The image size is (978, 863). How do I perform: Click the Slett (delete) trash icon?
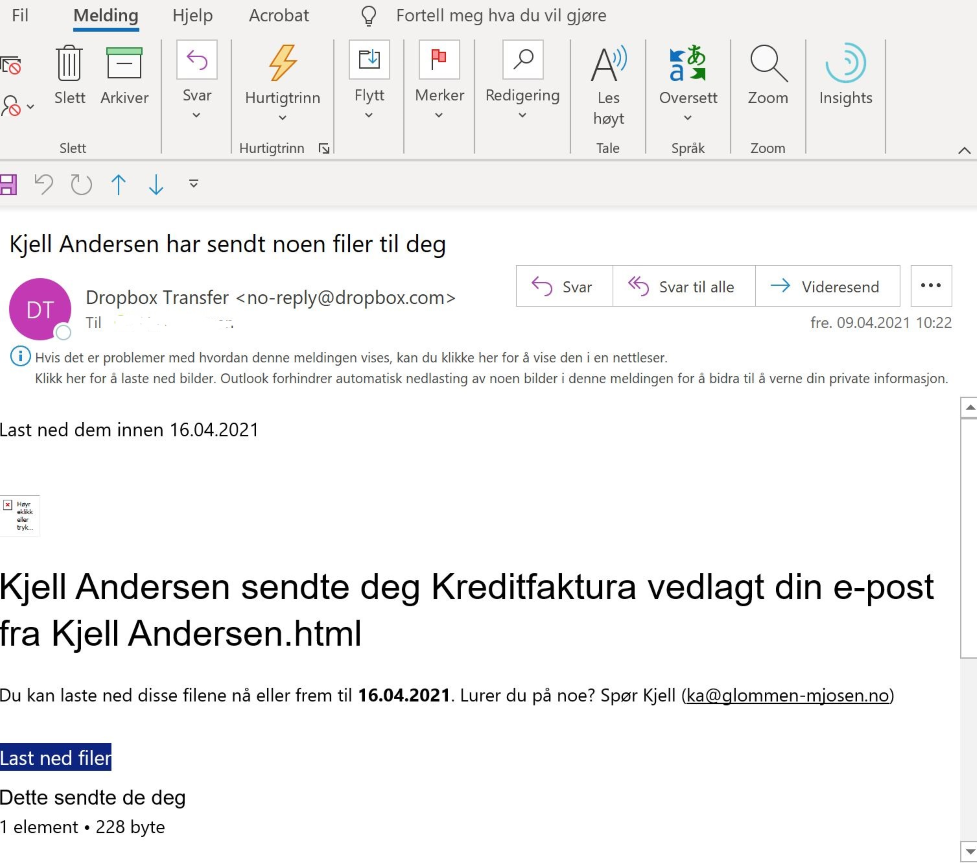coord(69,64)
